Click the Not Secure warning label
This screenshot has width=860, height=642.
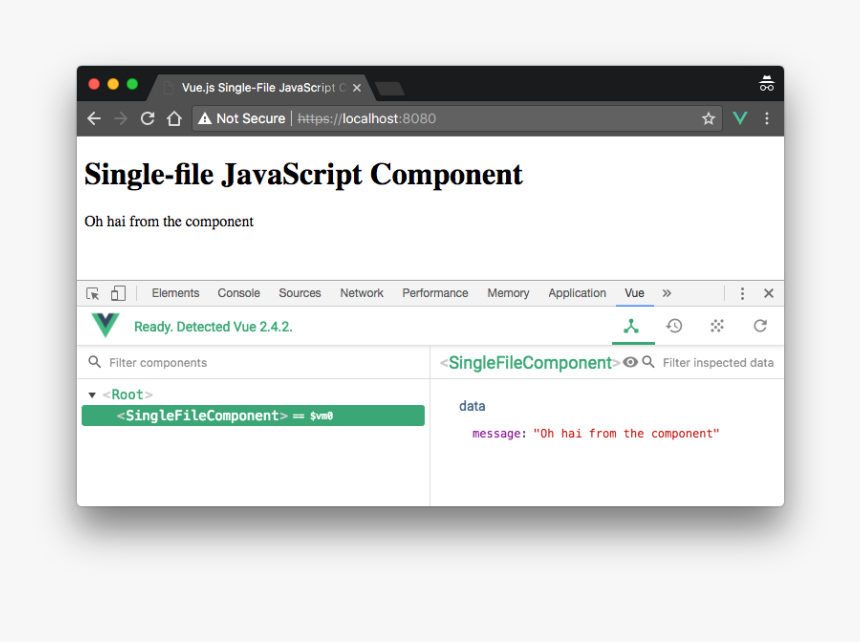241,118
